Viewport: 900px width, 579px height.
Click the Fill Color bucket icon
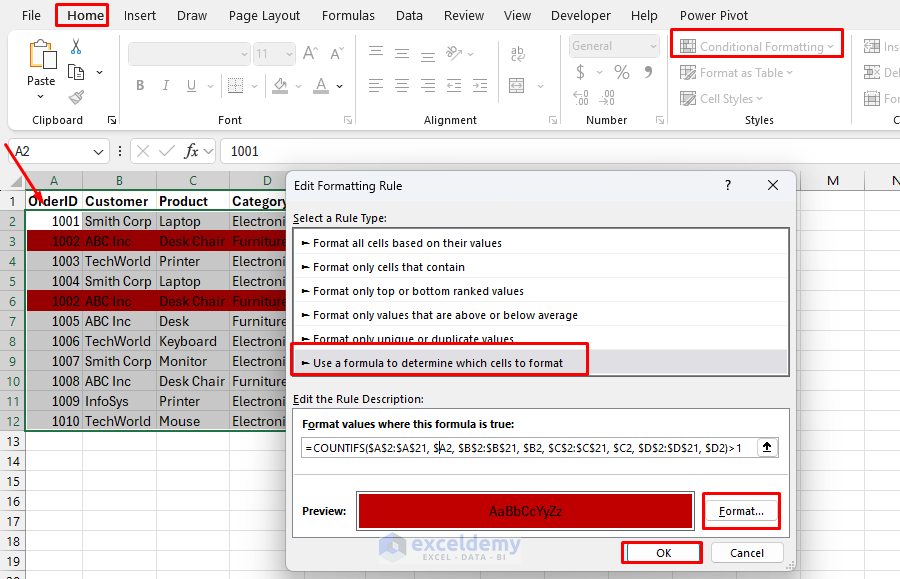click(280, 86)
